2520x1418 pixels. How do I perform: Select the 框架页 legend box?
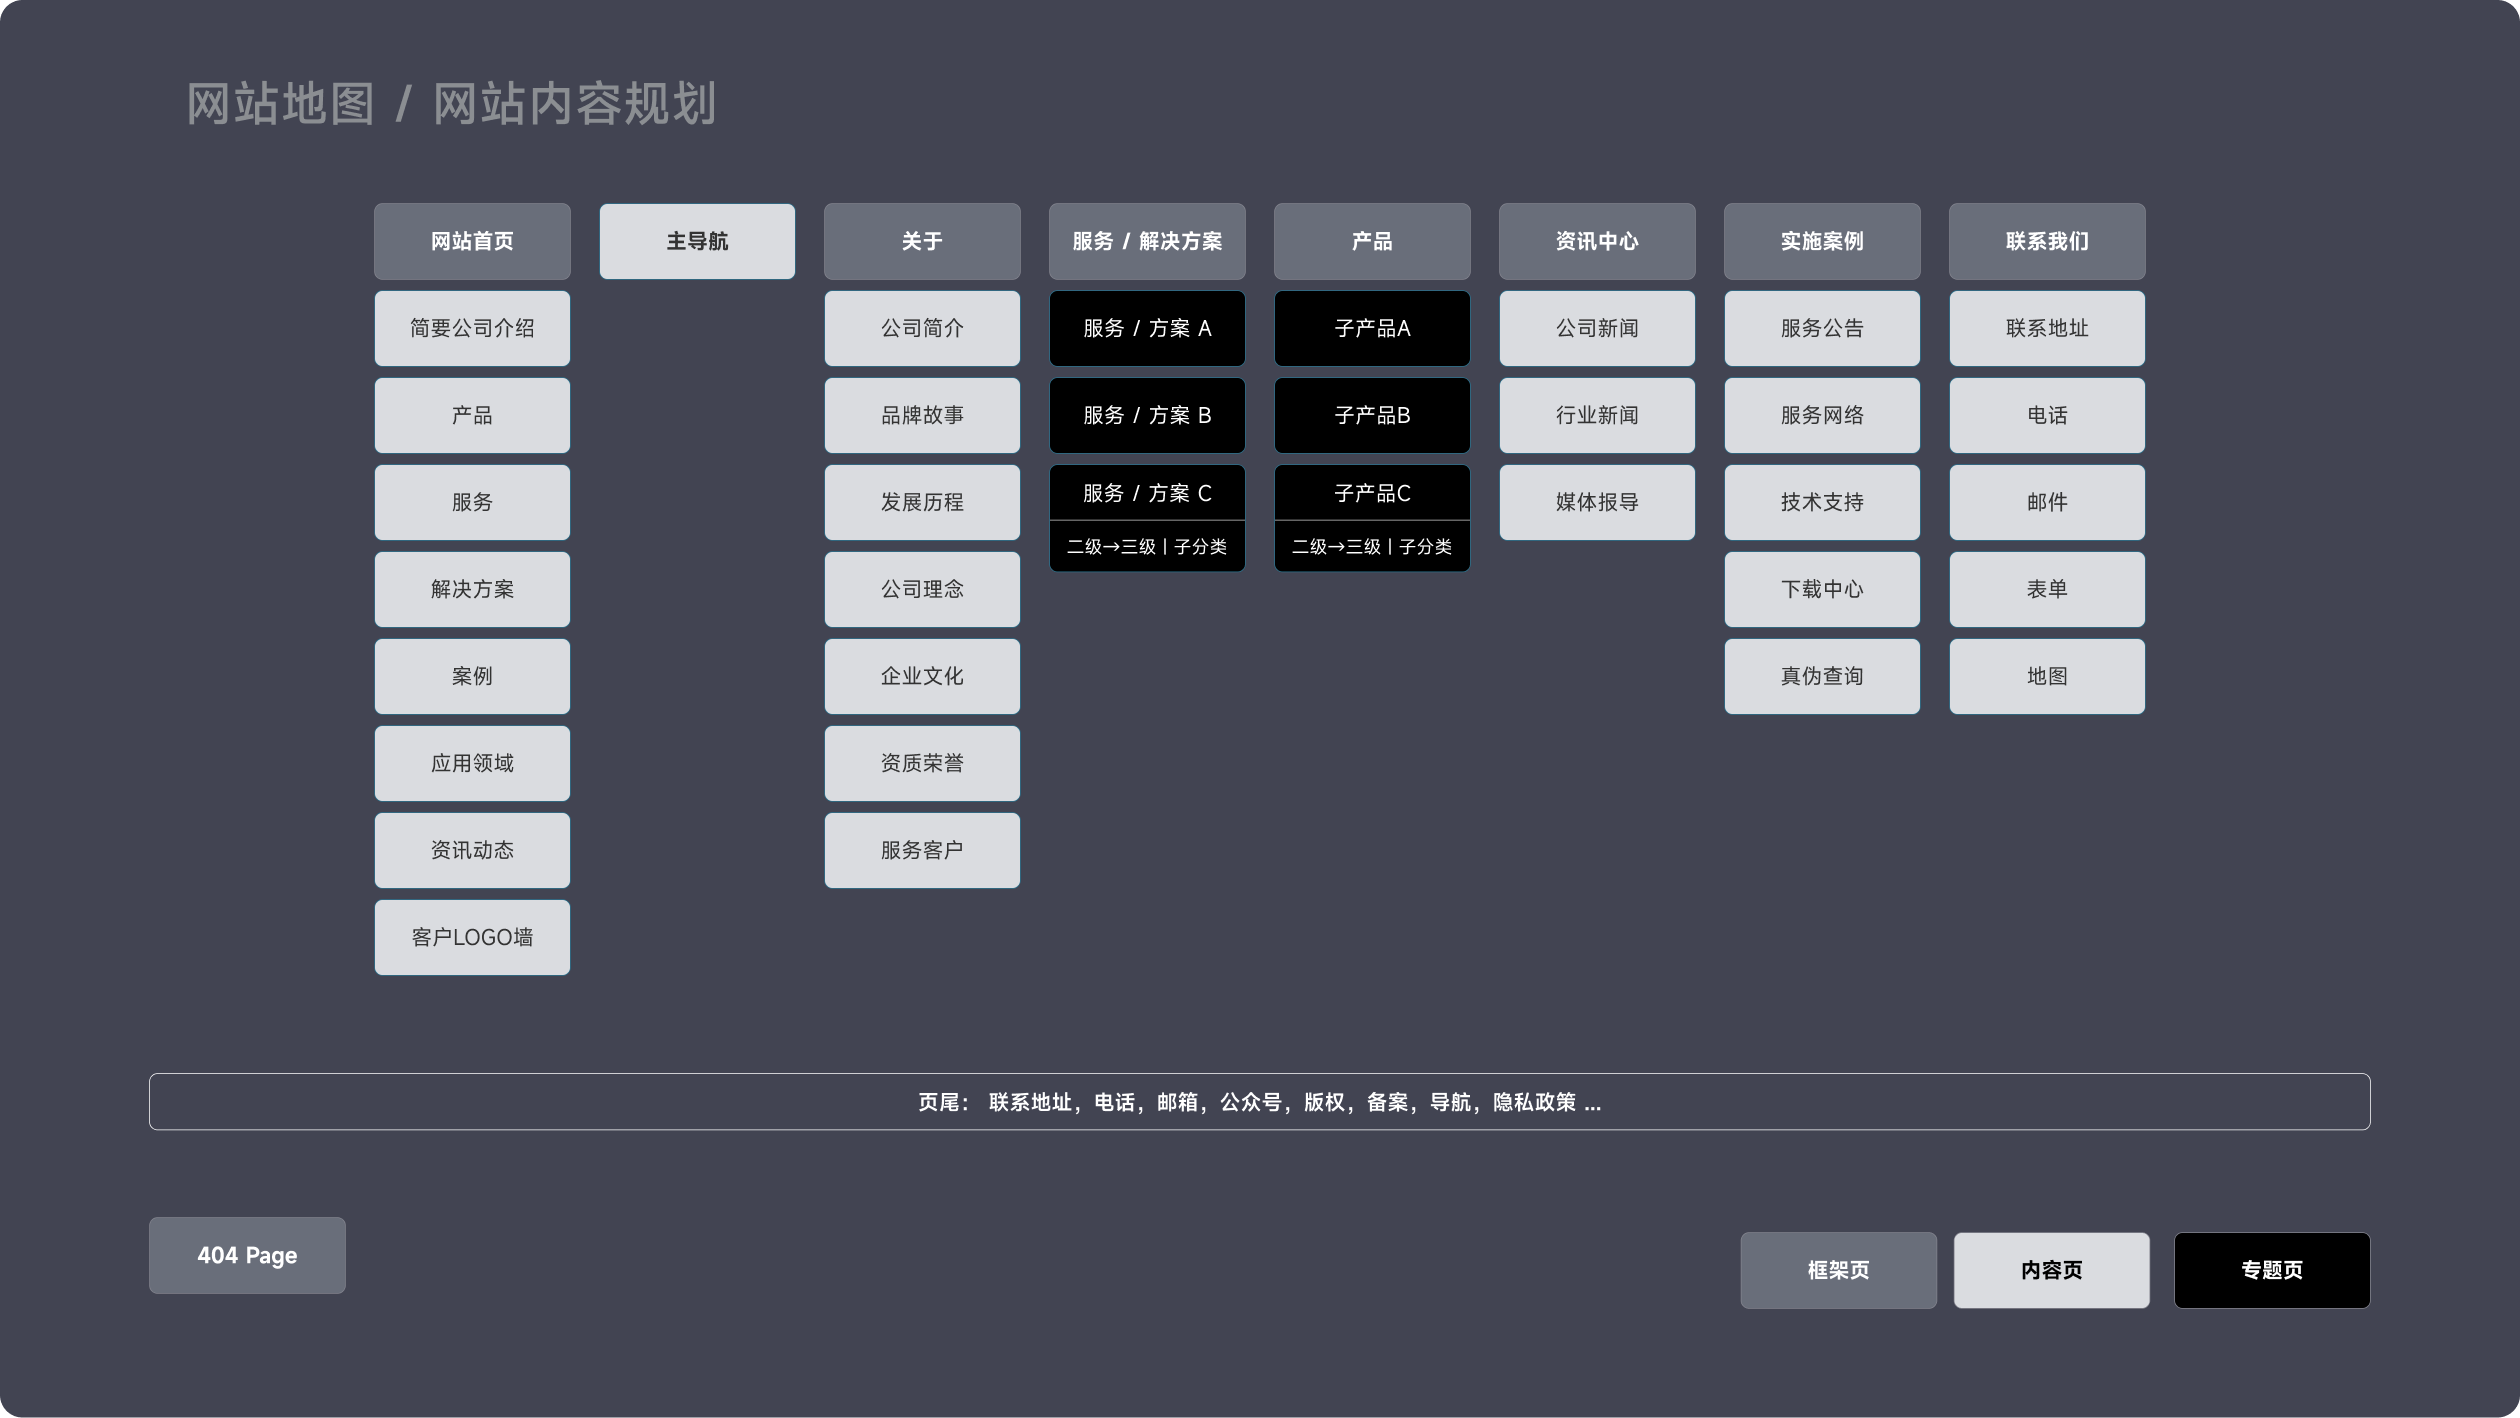tap(1838, 1270)
